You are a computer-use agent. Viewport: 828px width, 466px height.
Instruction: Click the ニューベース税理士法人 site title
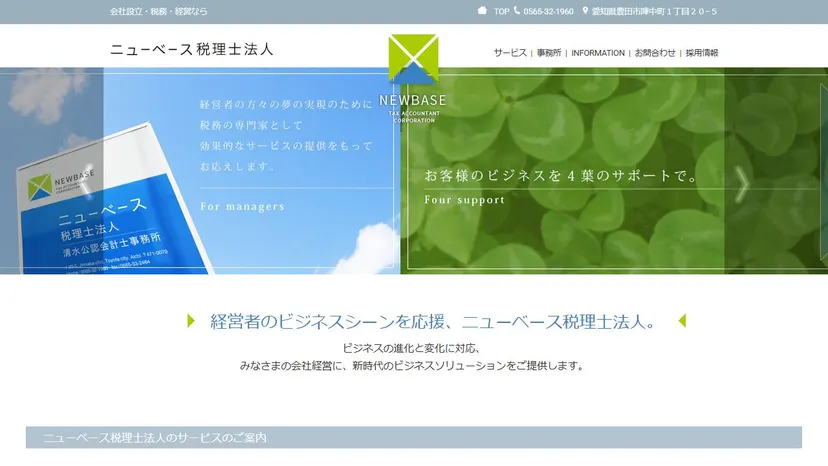click(x=192, y=49)
